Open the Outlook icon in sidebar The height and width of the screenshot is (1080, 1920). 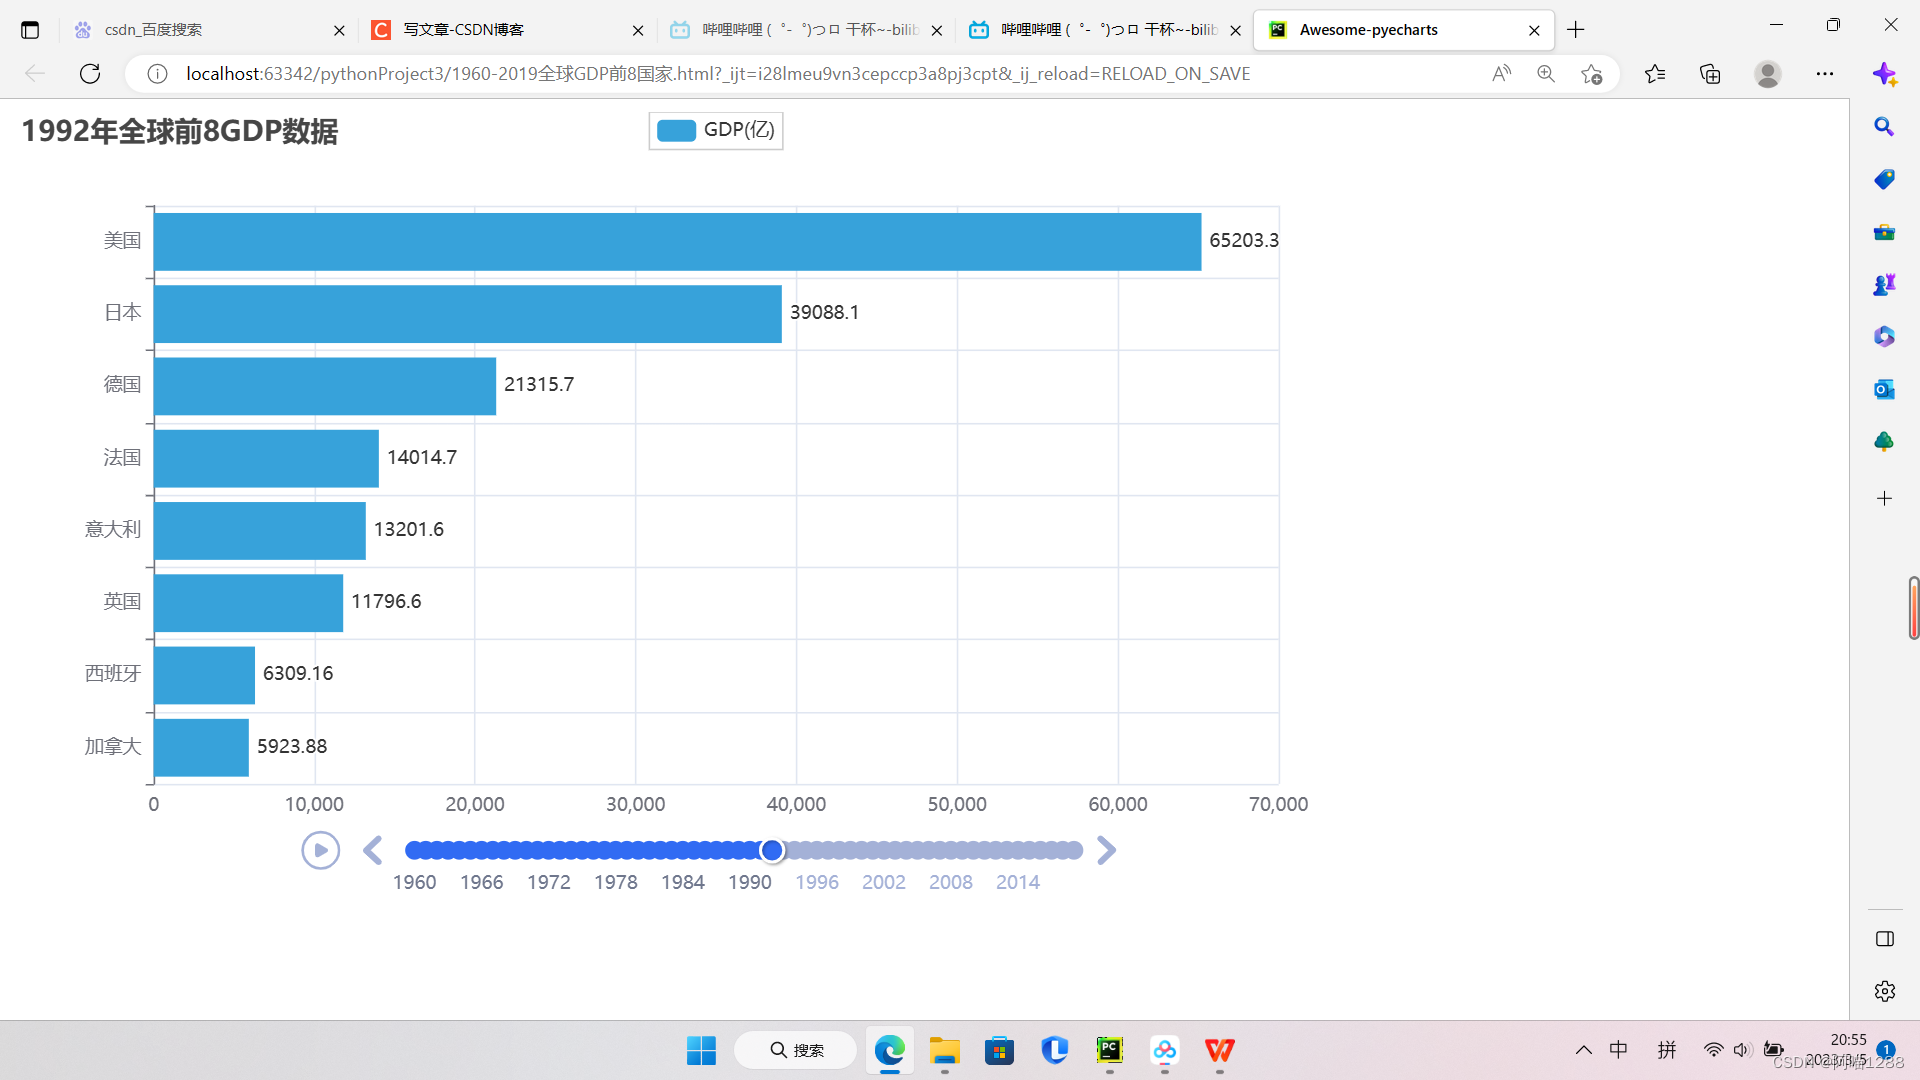tap(1884, 389)
